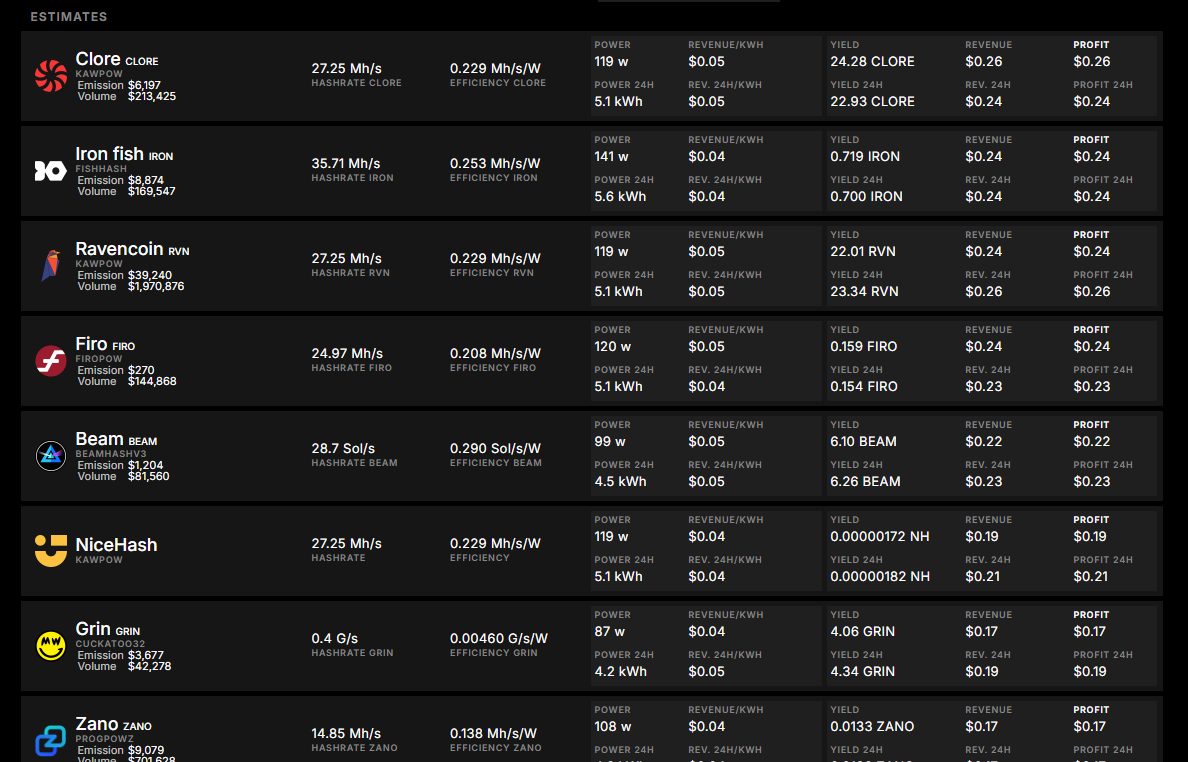Click the Firo coin name
Screen dimensions: 1188x762
pyautogui.click(x=91, y=344)
